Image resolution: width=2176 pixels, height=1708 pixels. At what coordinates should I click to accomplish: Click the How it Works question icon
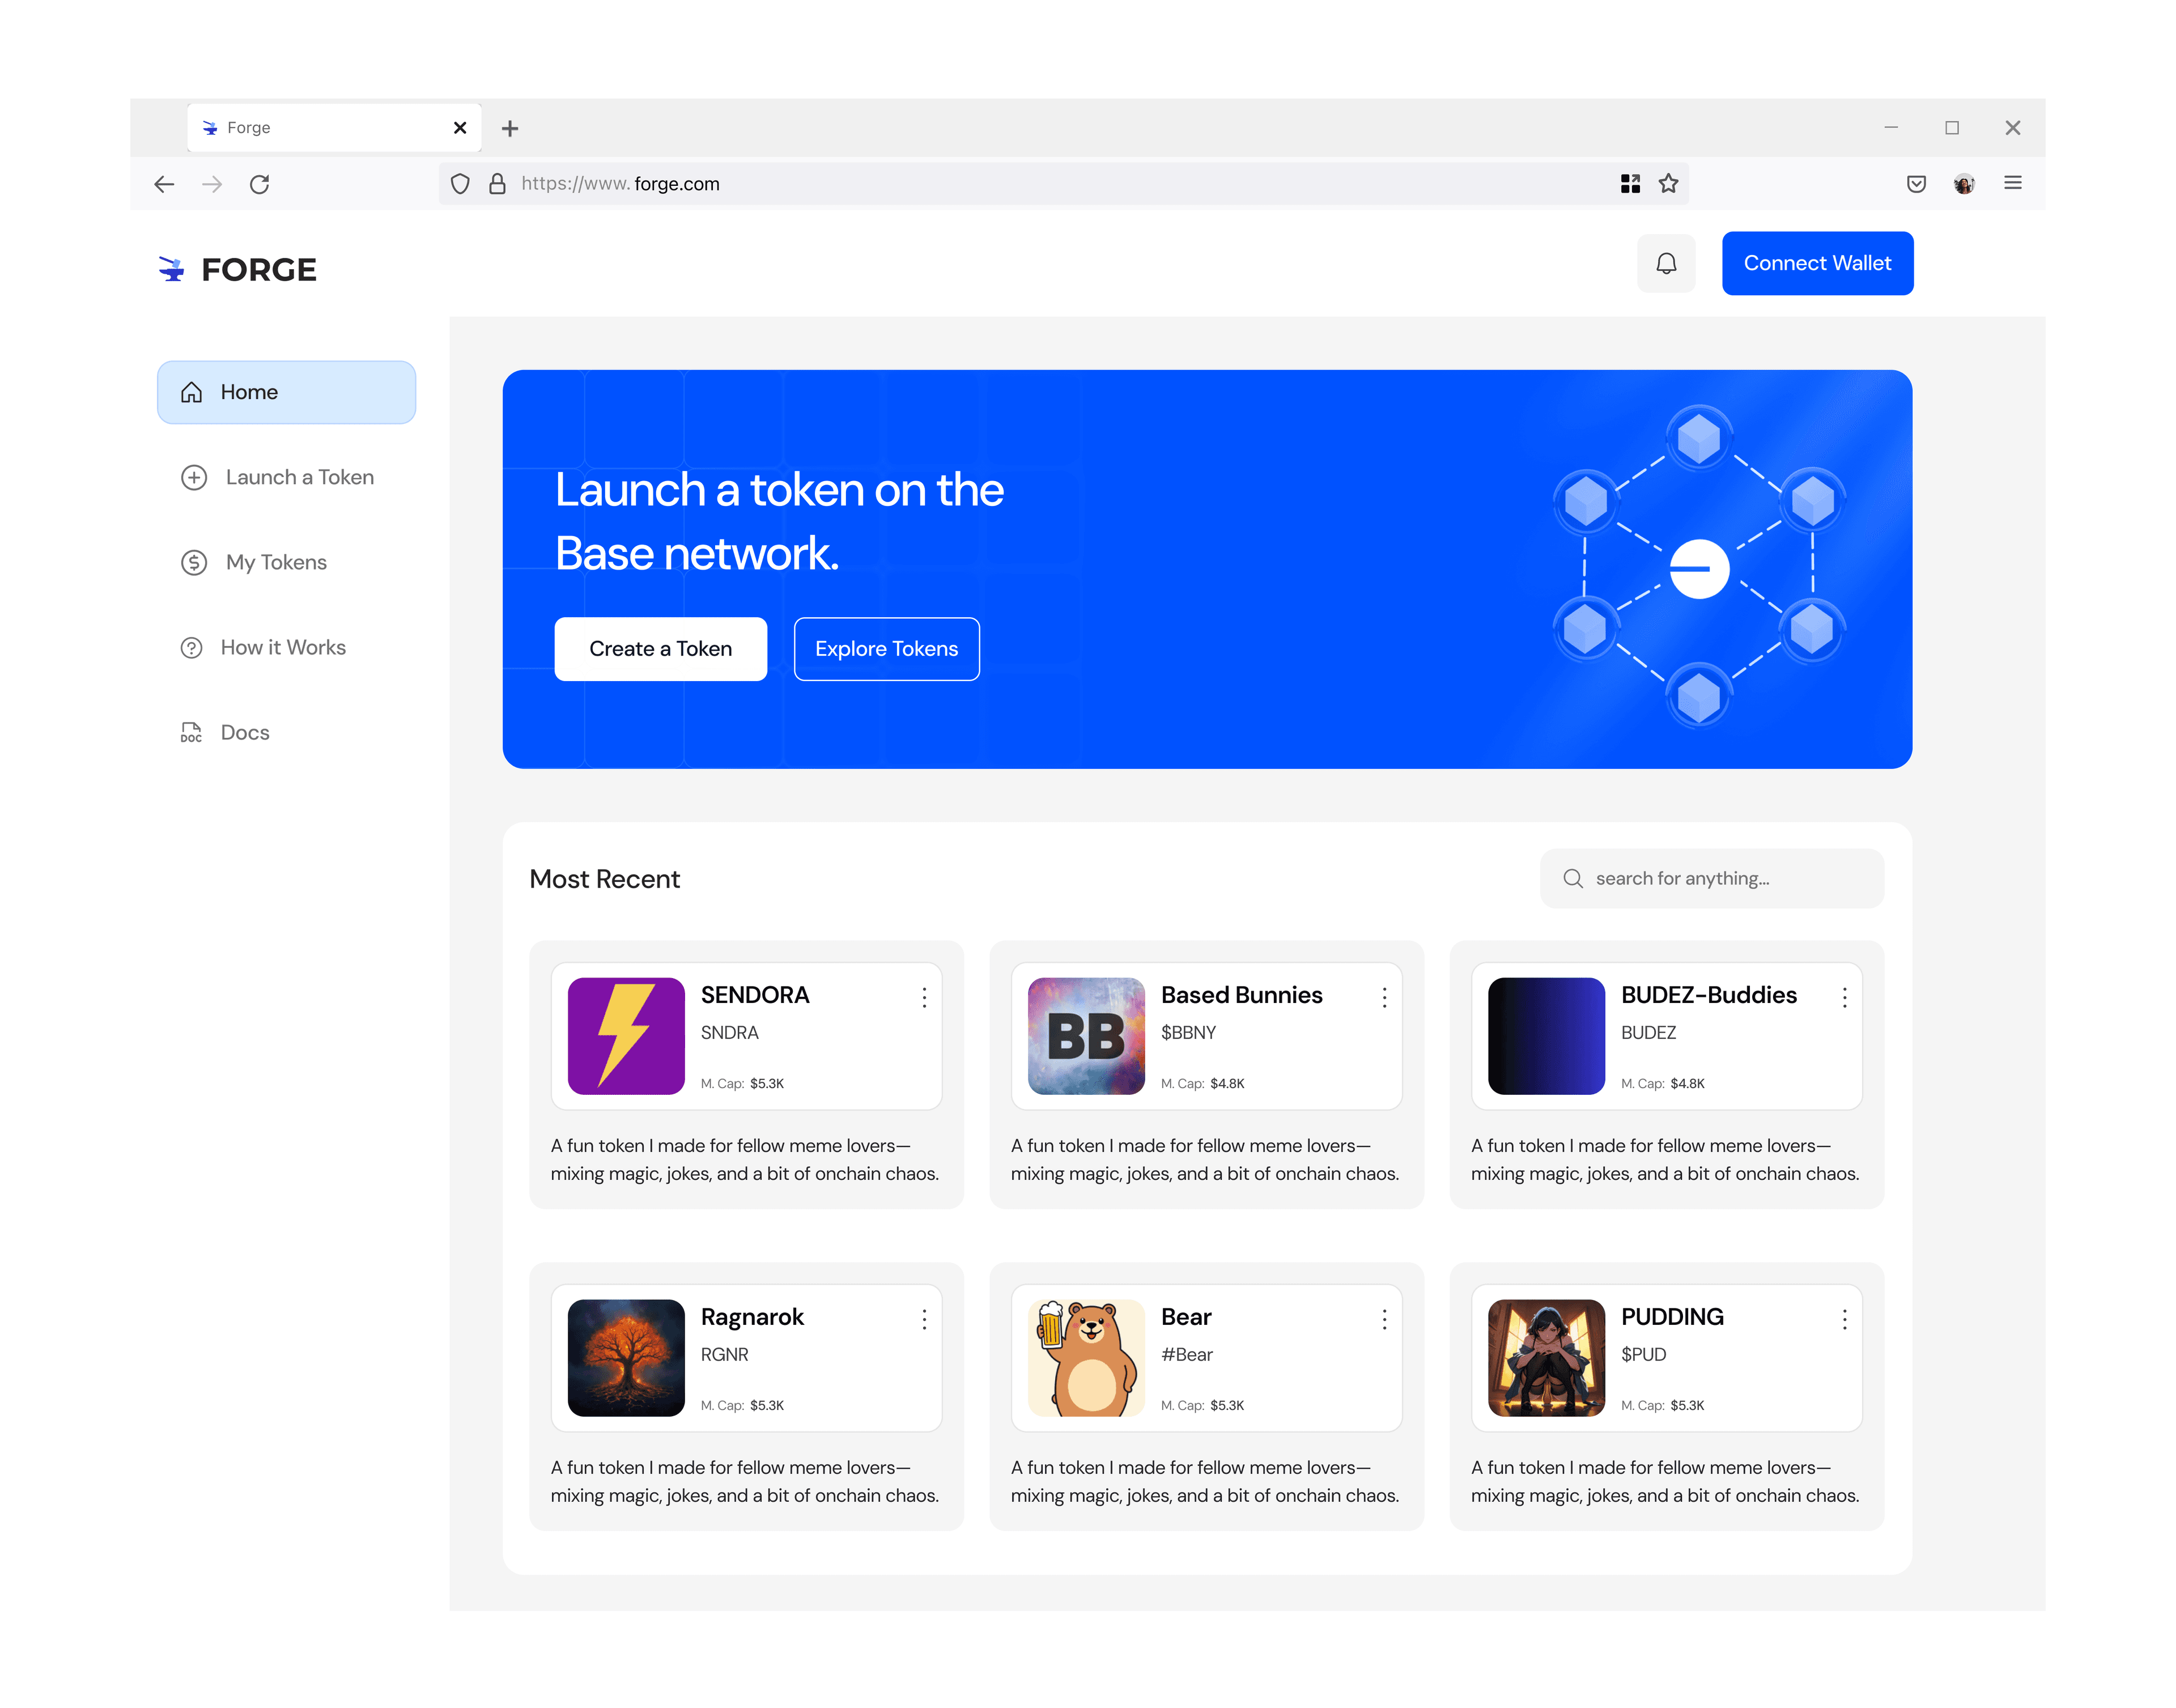point(191,647)
